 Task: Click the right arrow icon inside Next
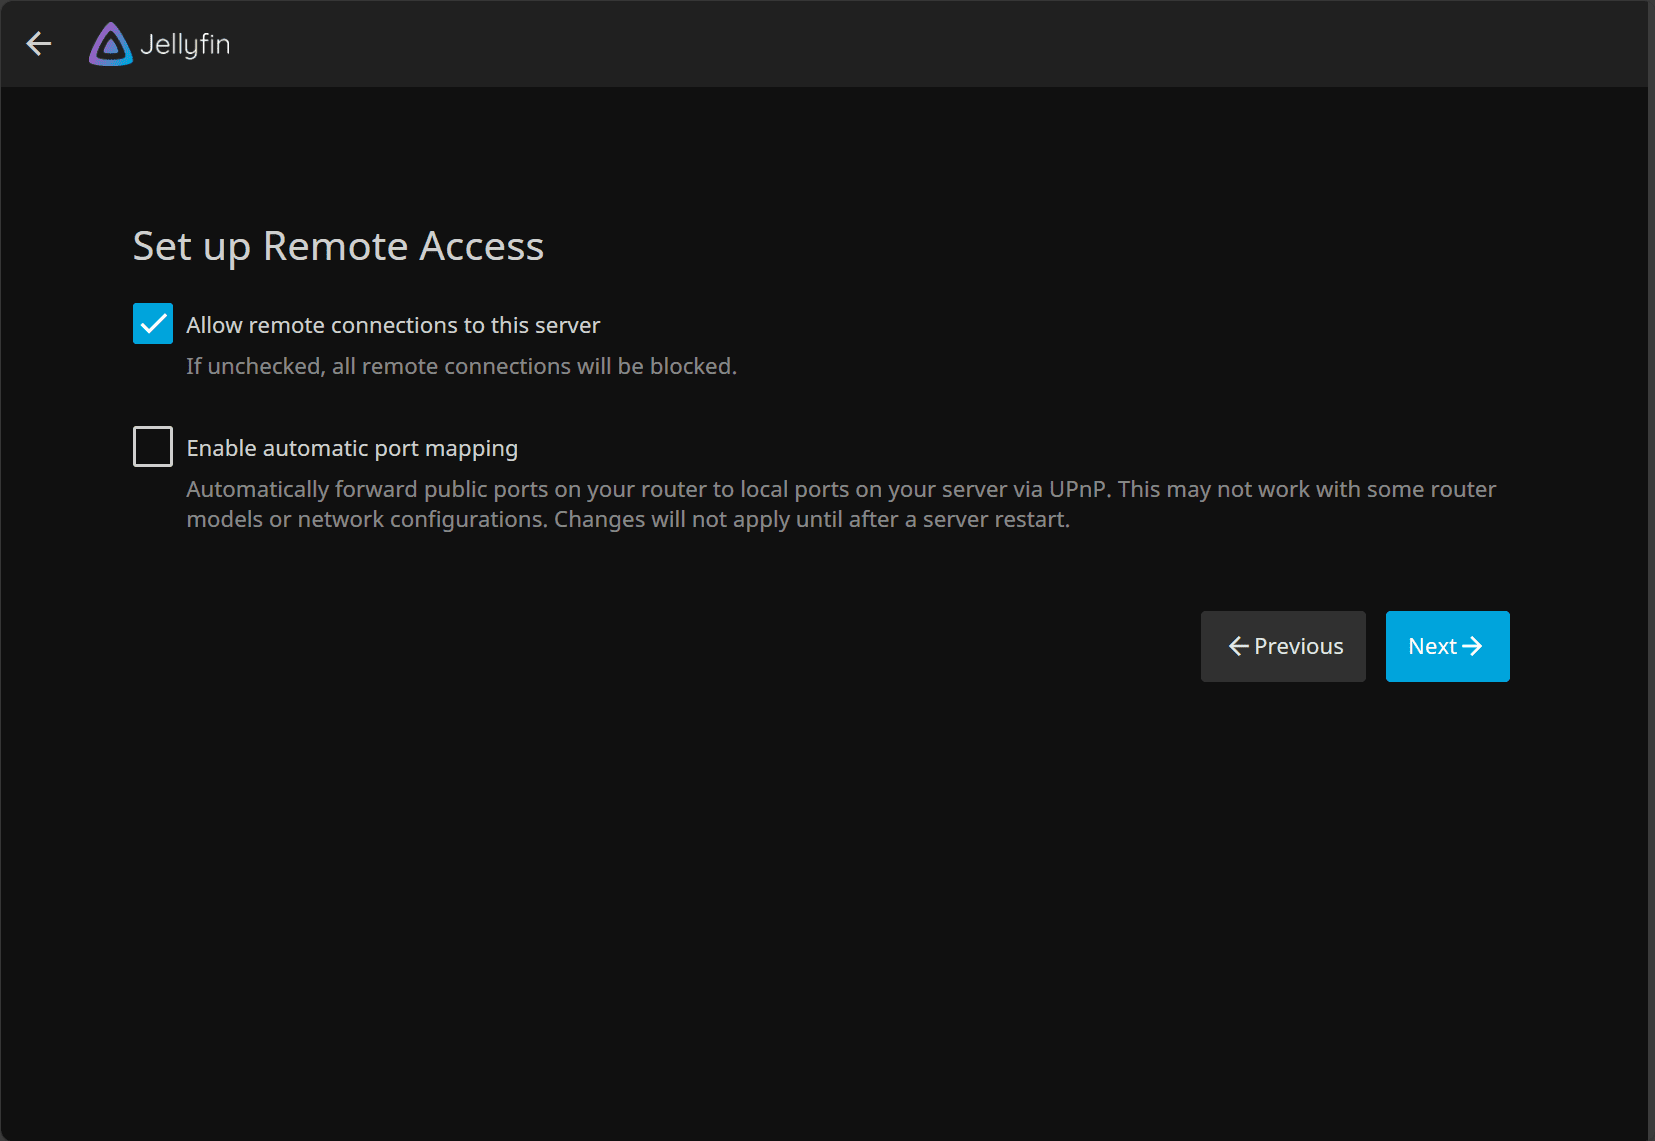coord(1472,647)
